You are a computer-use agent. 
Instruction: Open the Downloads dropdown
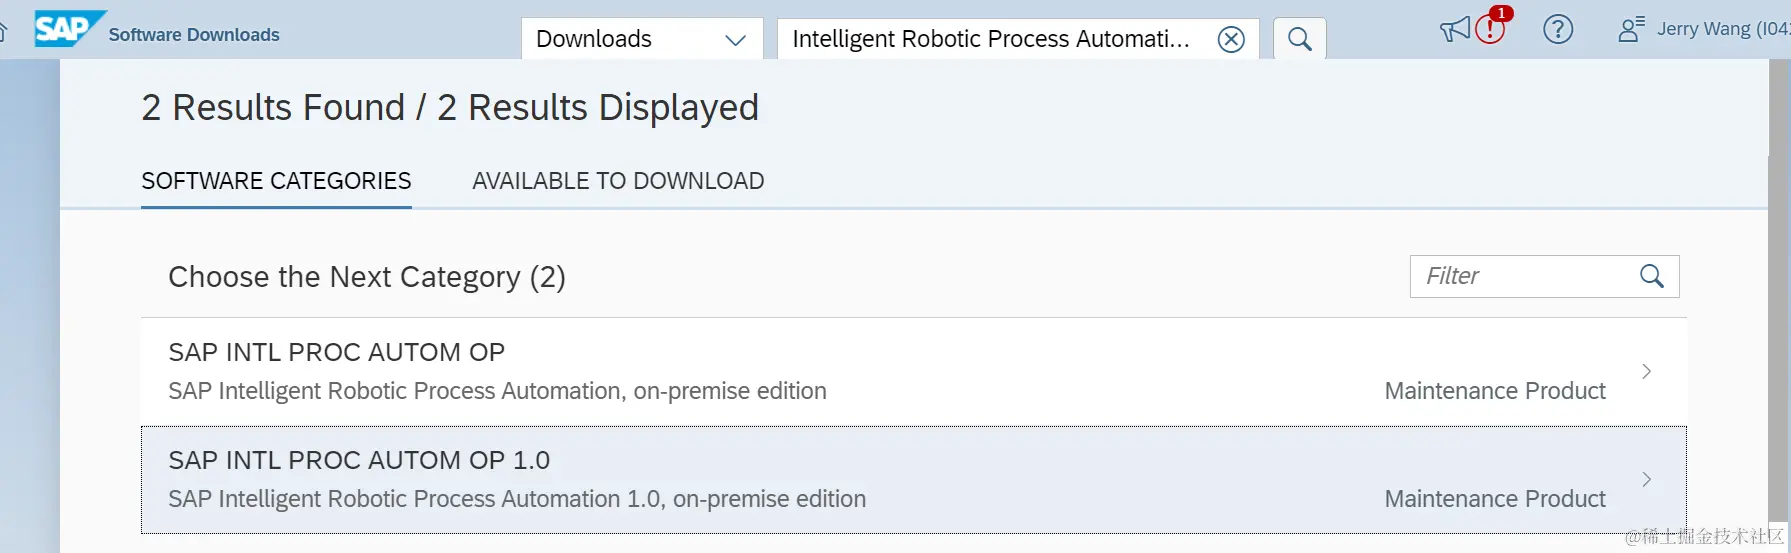point(641,39)
